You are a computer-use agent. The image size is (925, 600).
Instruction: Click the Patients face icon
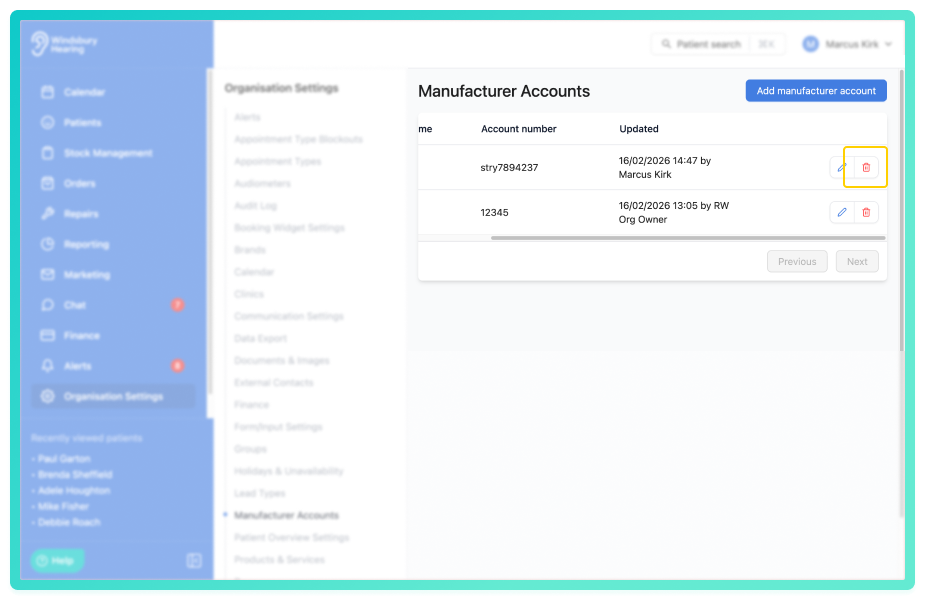click(48, 122)
